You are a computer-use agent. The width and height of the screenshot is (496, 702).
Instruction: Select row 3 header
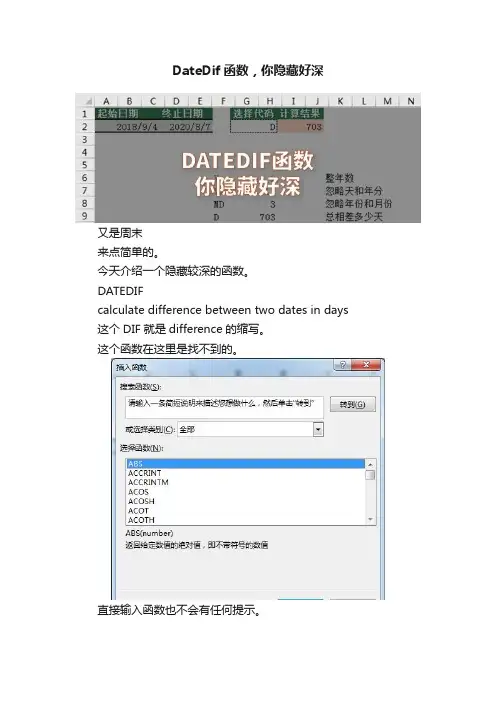pos(85,140)
